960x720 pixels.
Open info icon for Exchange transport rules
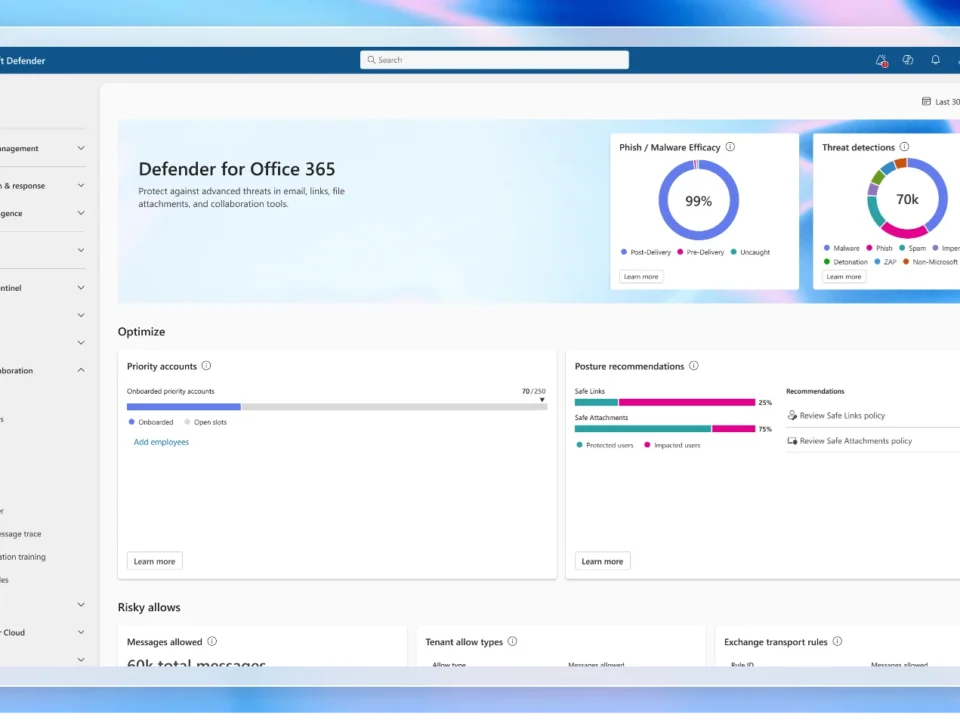click(837, 641)
